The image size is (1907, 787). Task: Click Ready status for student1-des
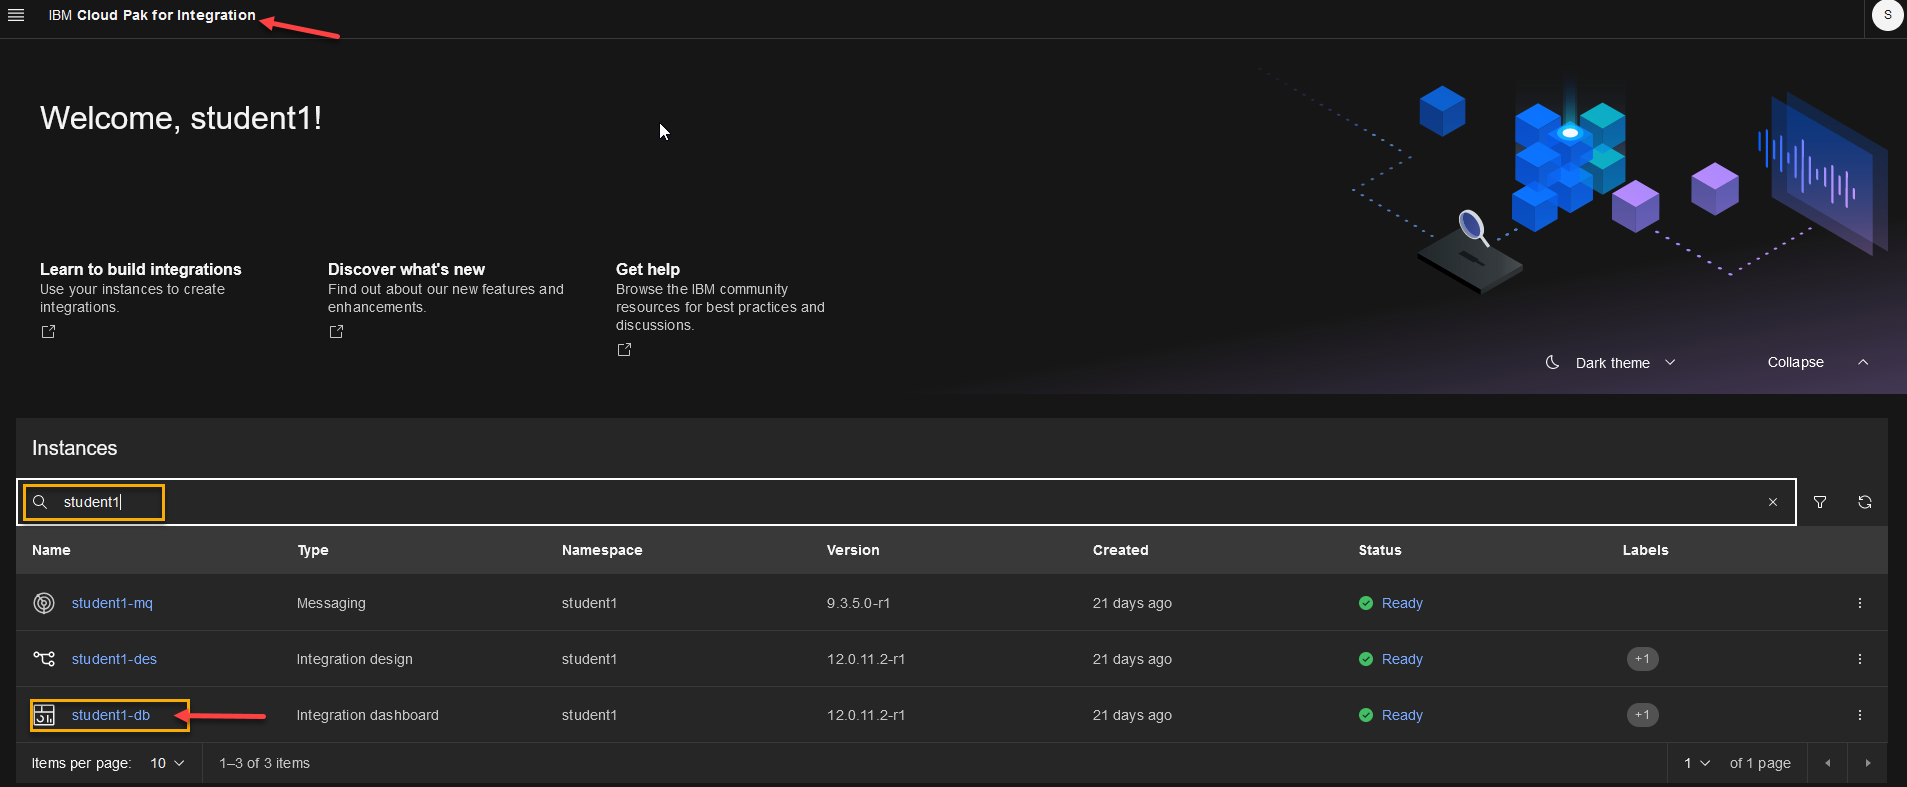1401,659
